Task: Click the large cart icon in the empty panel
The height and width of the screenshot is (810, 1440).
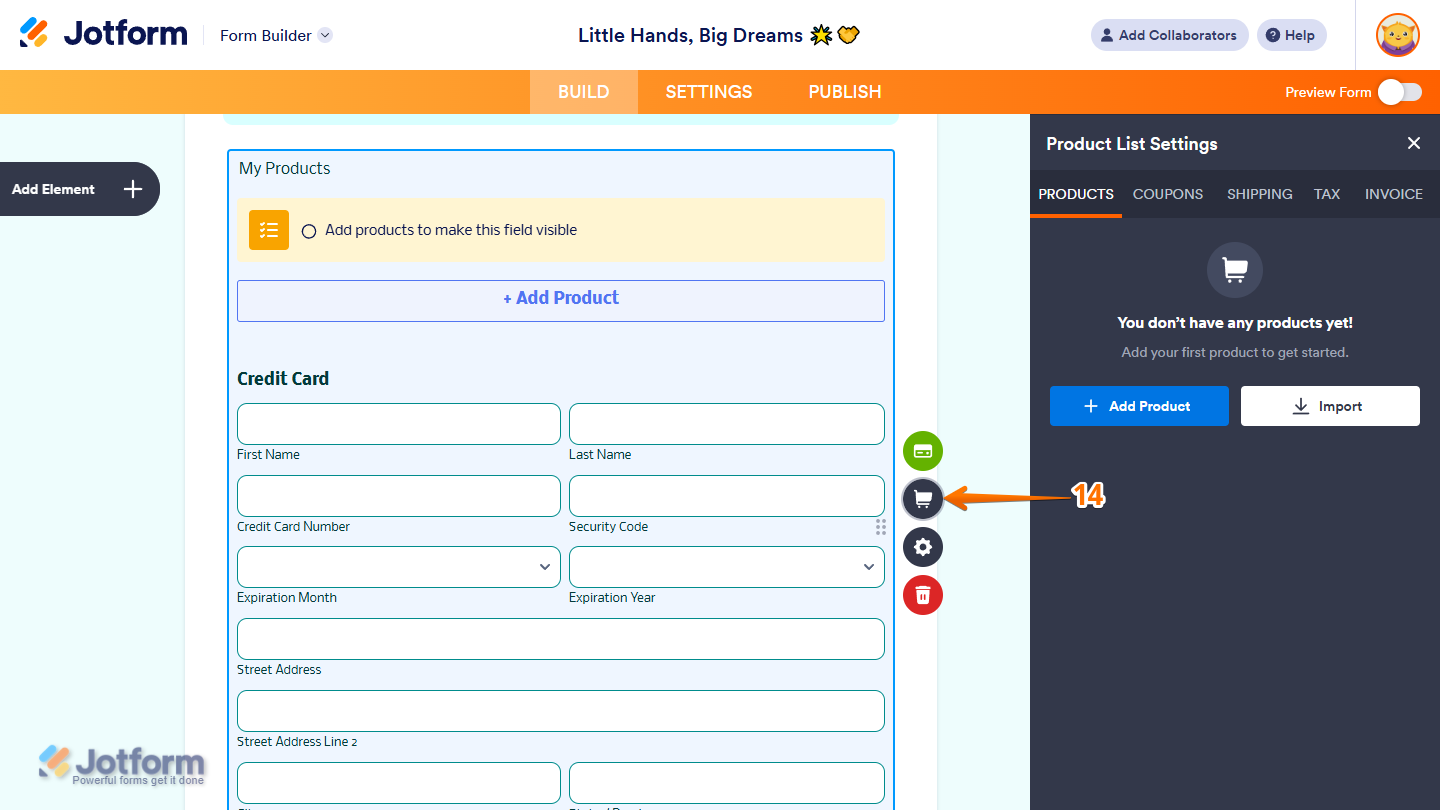Action: click(1235, 270)
